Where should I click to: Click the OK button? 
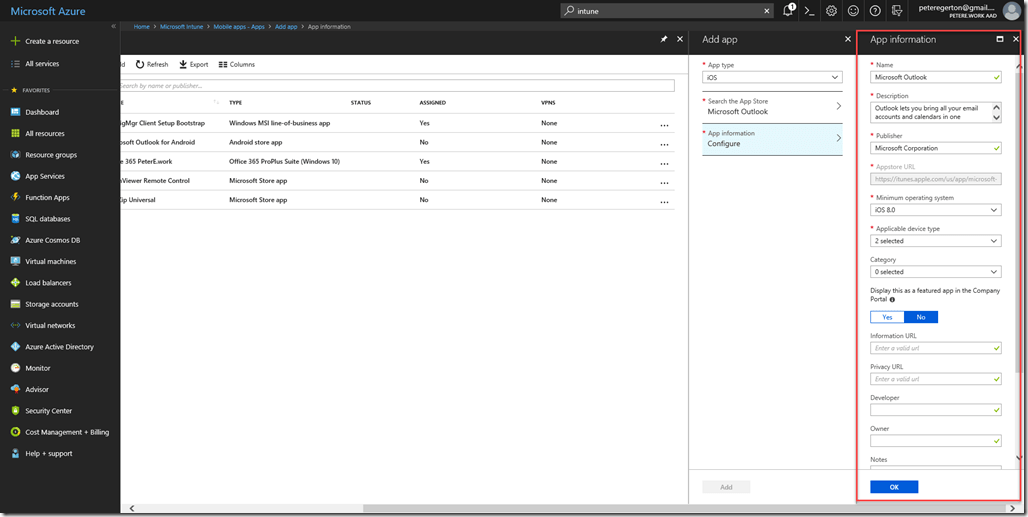coord(894,487)
